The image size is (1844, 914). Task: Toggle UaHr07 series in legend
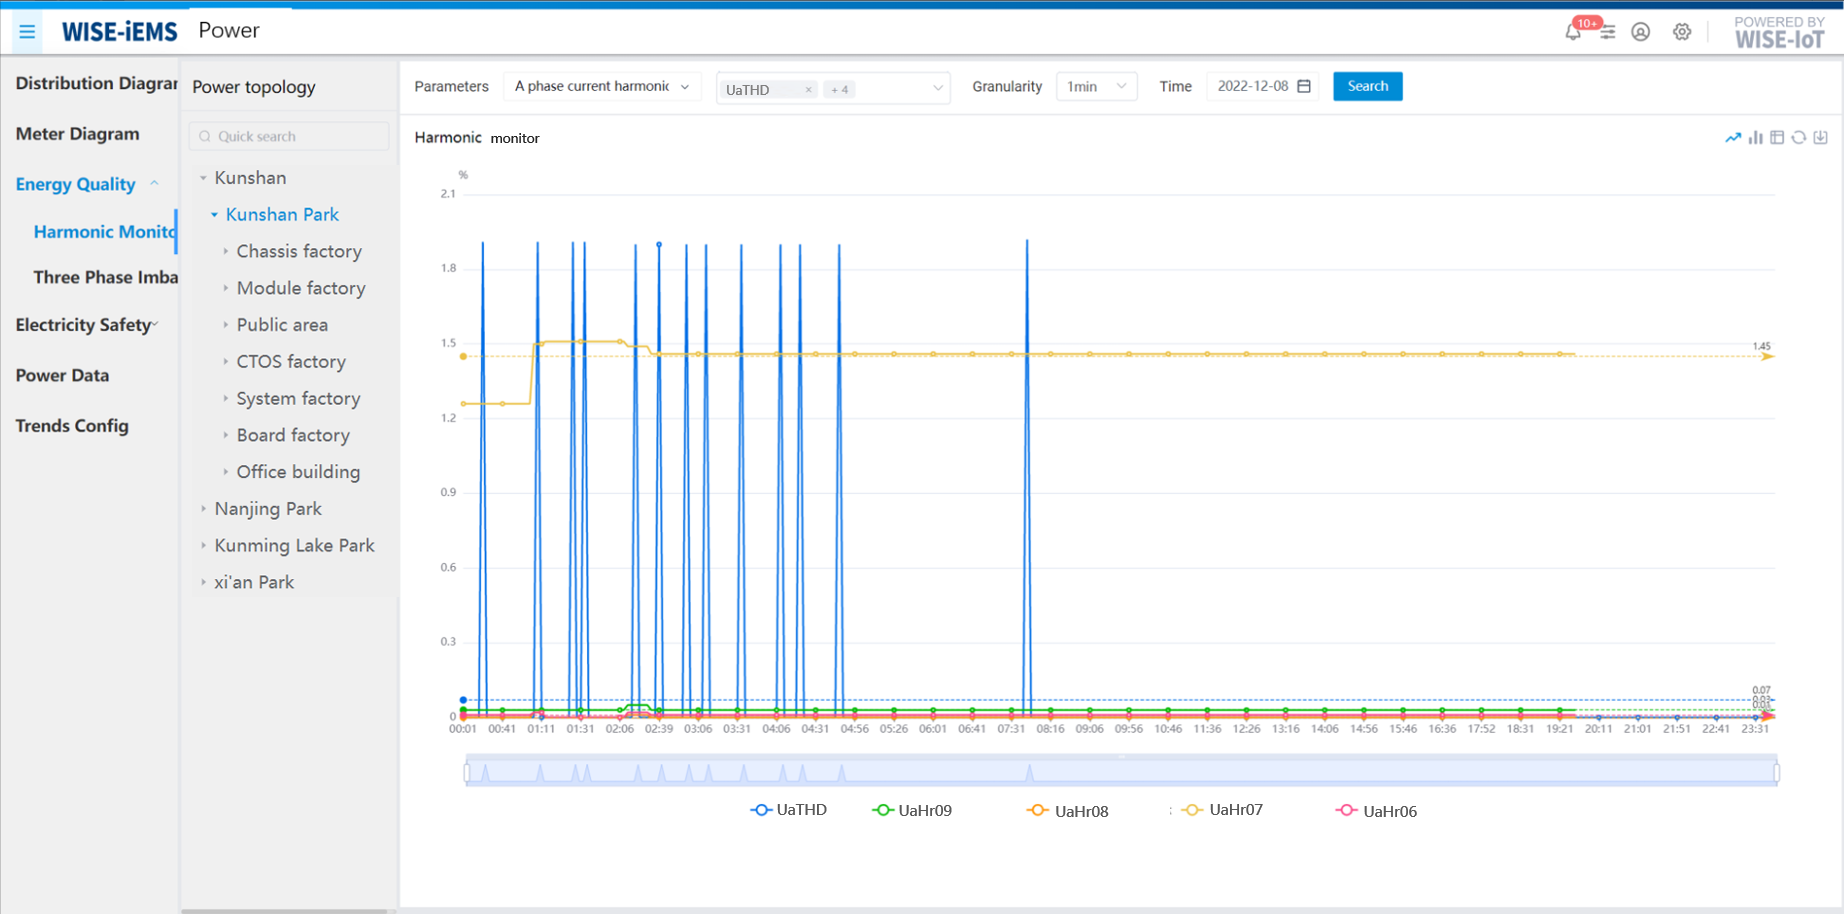(1222, 810)
